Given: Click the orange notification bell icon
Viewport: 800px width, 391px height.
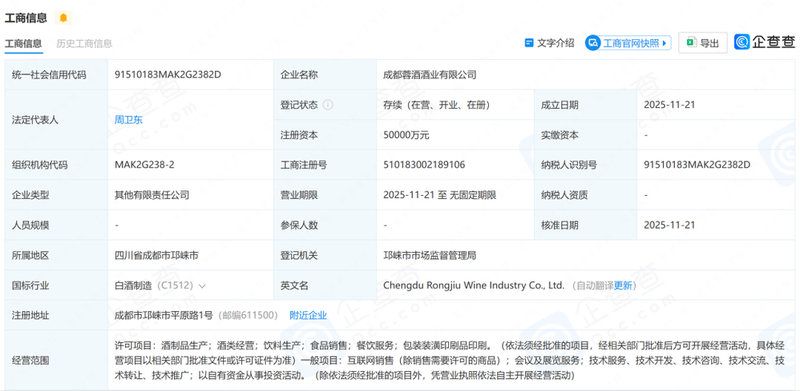Looking at the screenshot, I should point(63,18).
